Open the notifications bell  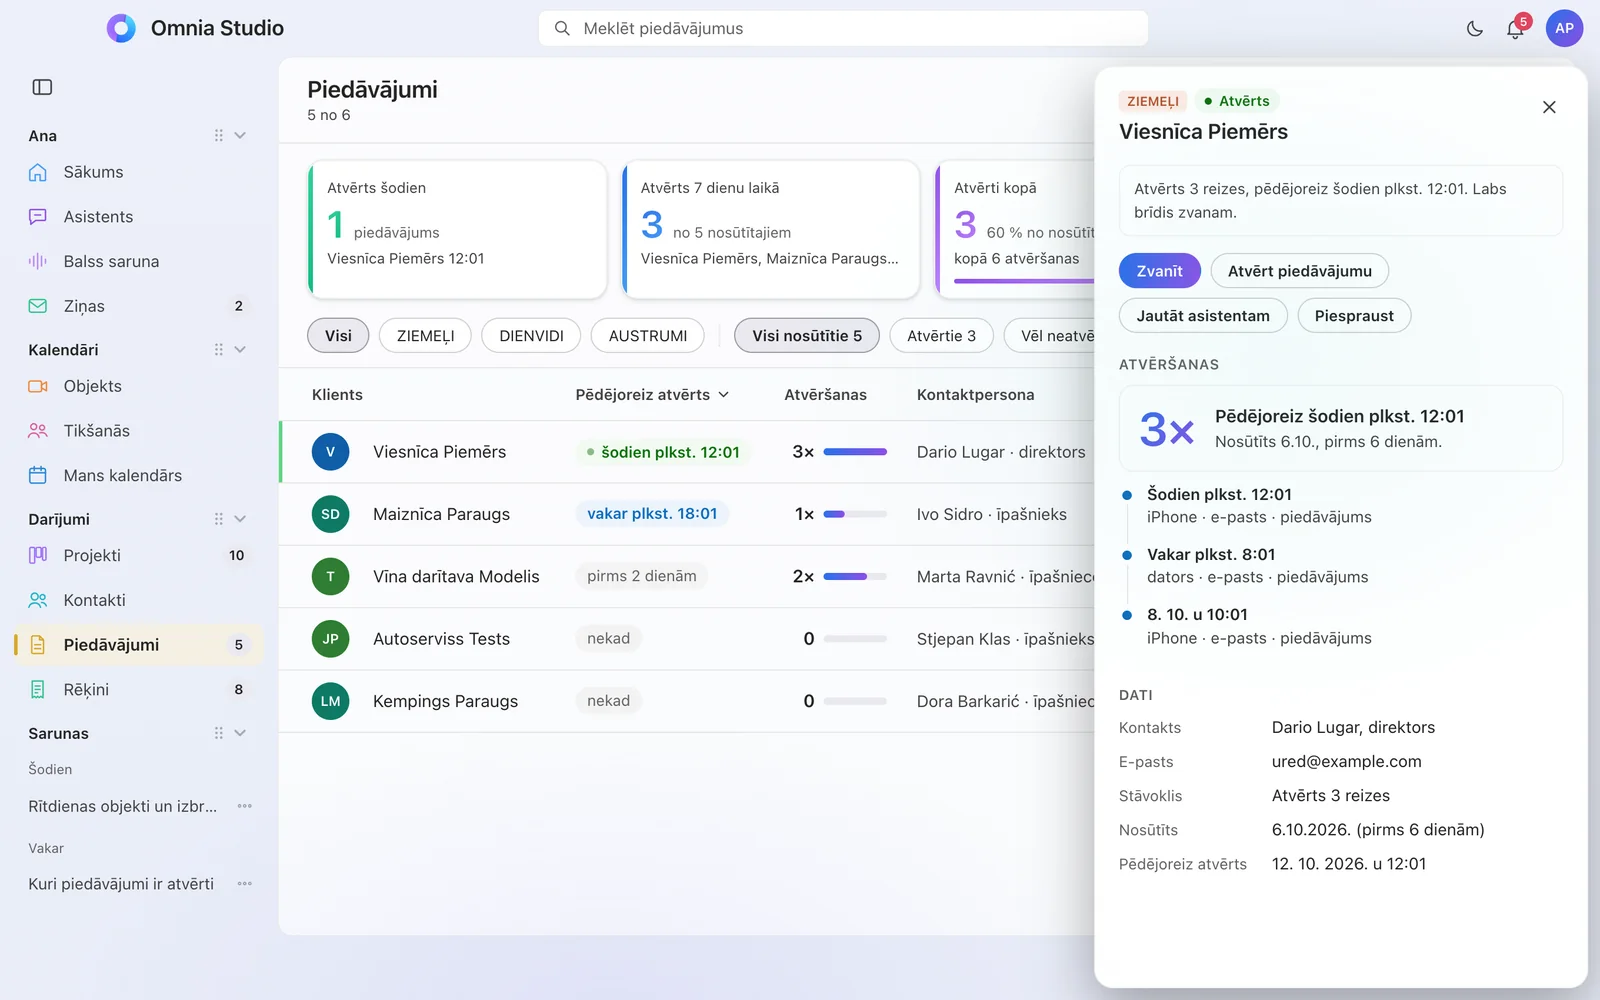point(1515,29)
